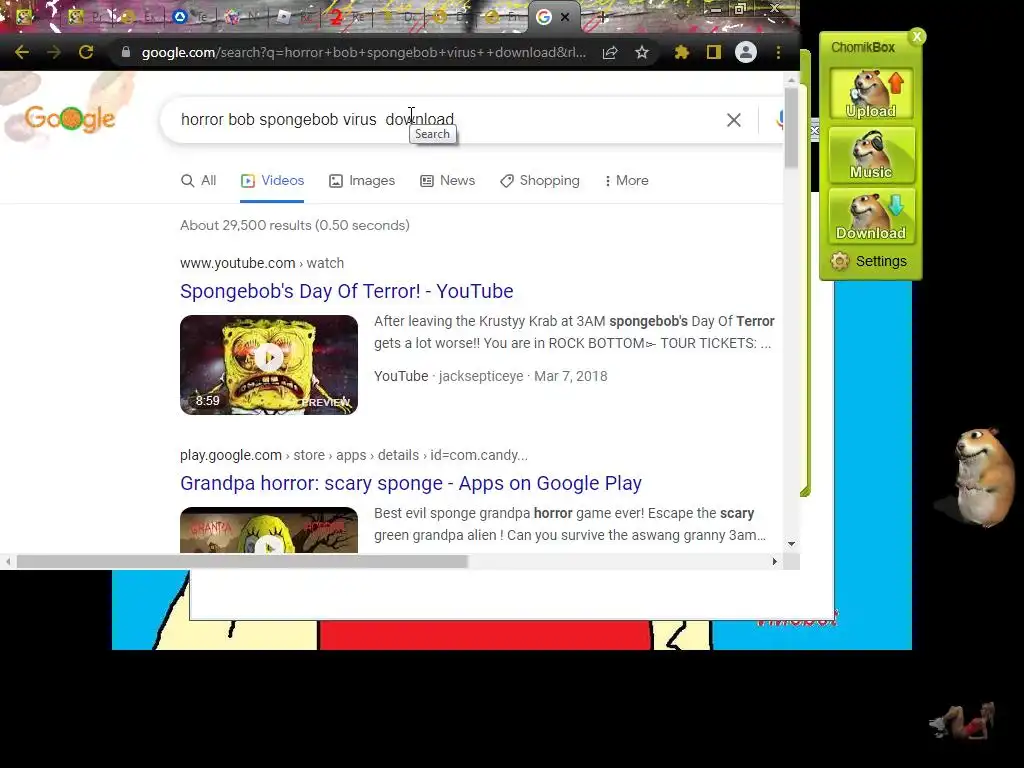Open the Chrome profile avatar menu
Viewport: 1024px width, 768px height.
point(746,52)
